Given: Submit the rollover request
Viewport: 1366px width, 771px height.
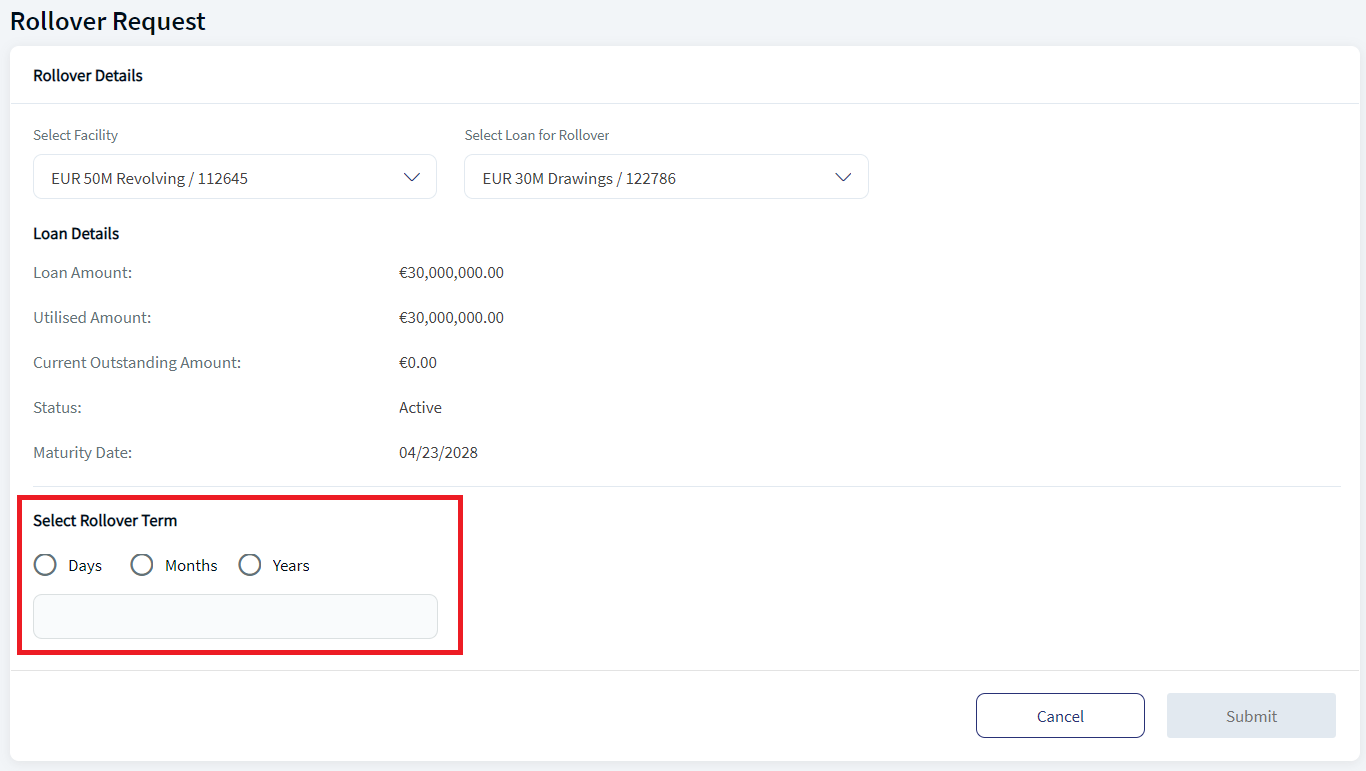Looking at the screenshot, I should coord(1251,716).
